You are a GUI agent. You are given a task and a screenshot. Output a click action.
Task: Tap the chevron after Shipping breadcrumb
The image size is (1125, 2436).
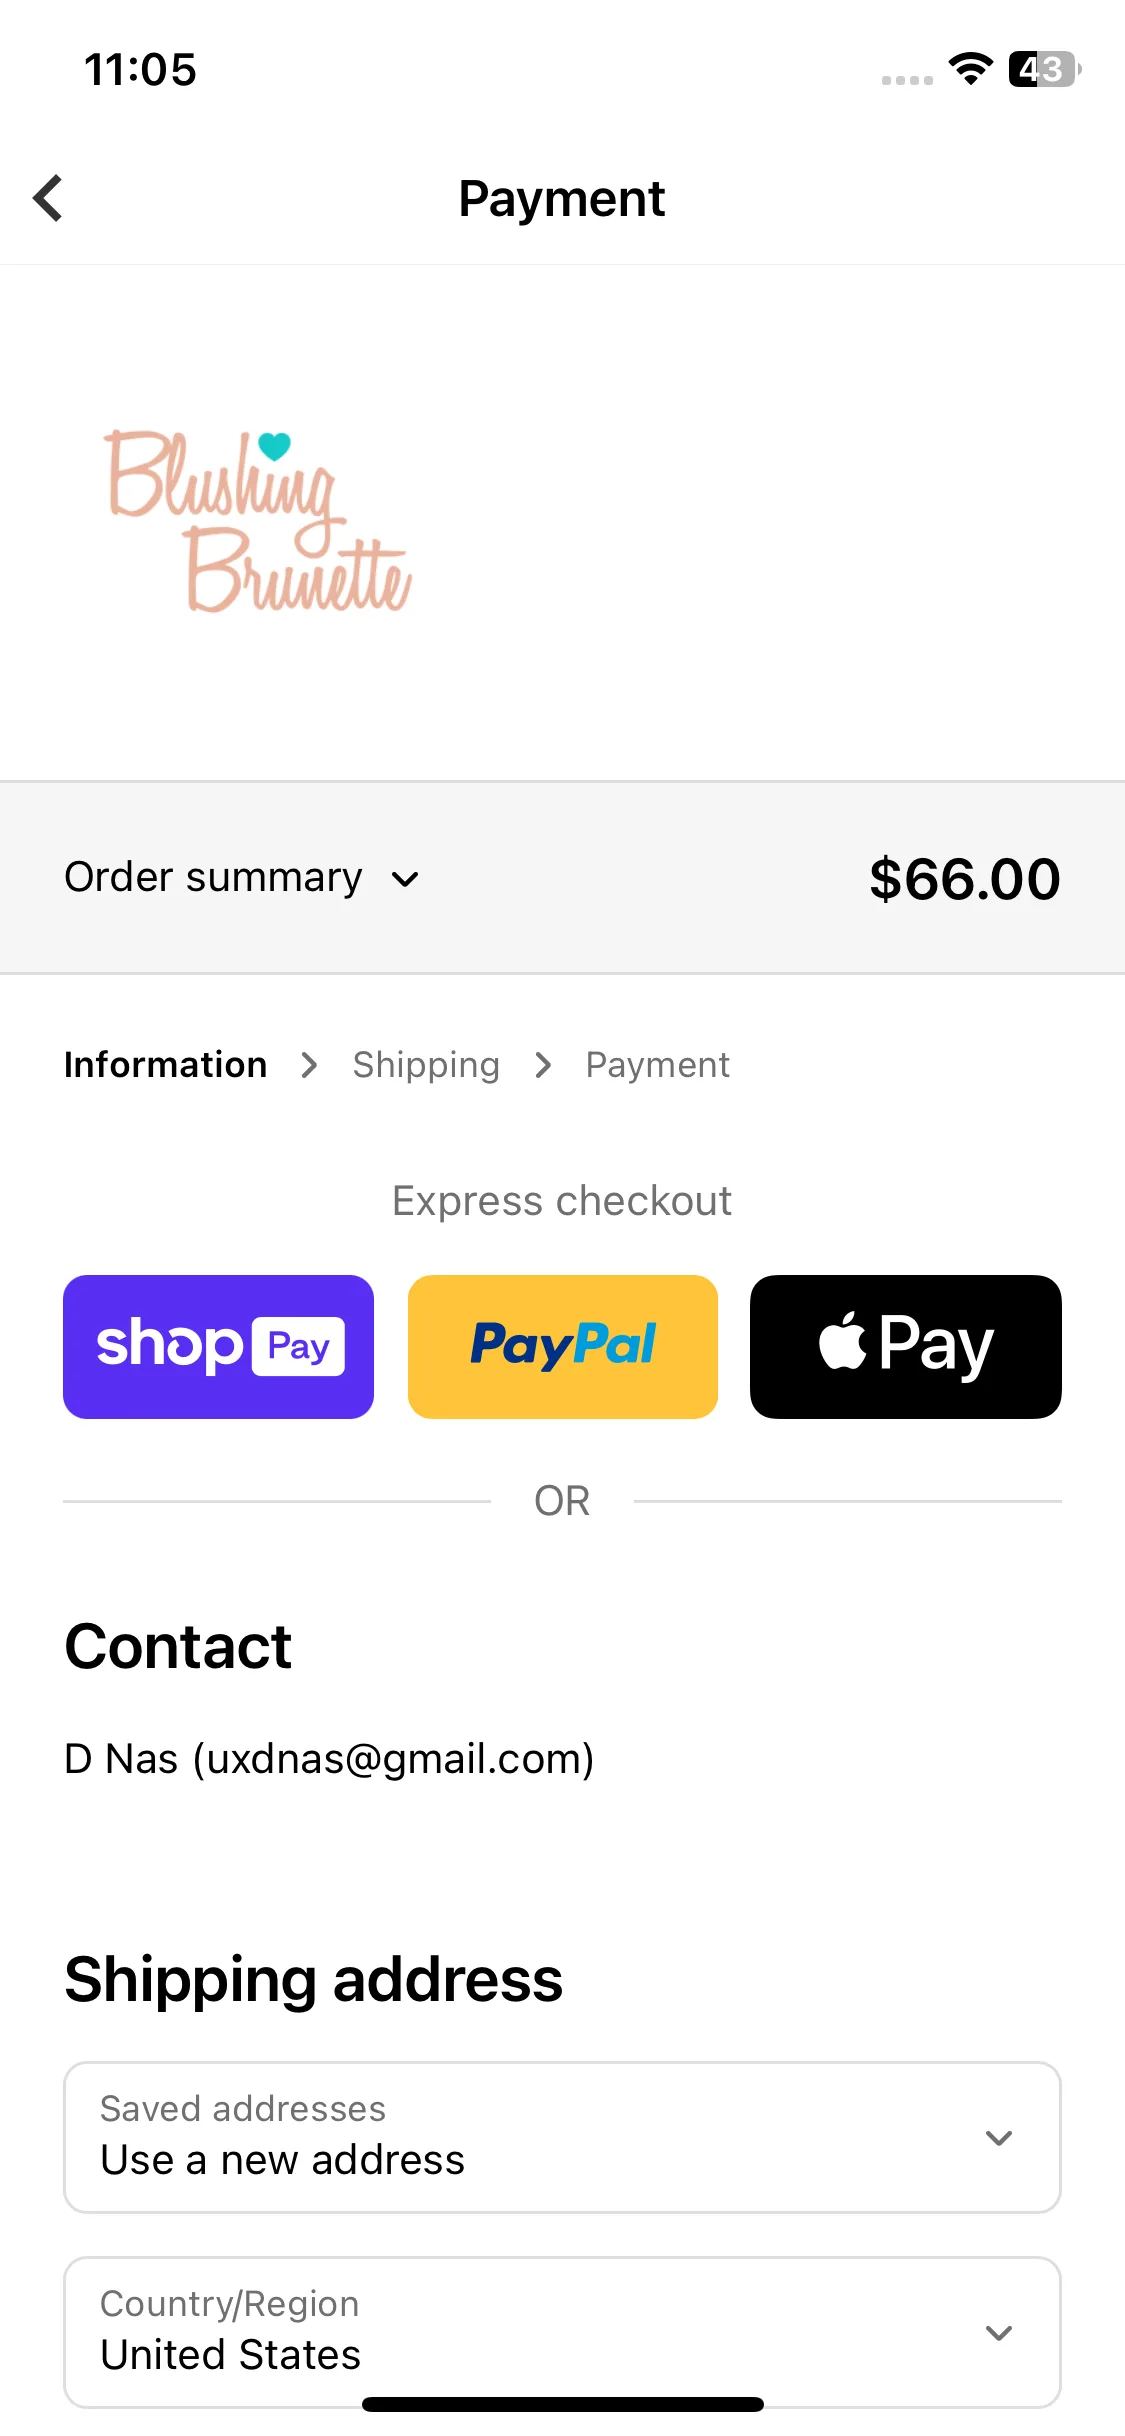[x=543, y=1065]
